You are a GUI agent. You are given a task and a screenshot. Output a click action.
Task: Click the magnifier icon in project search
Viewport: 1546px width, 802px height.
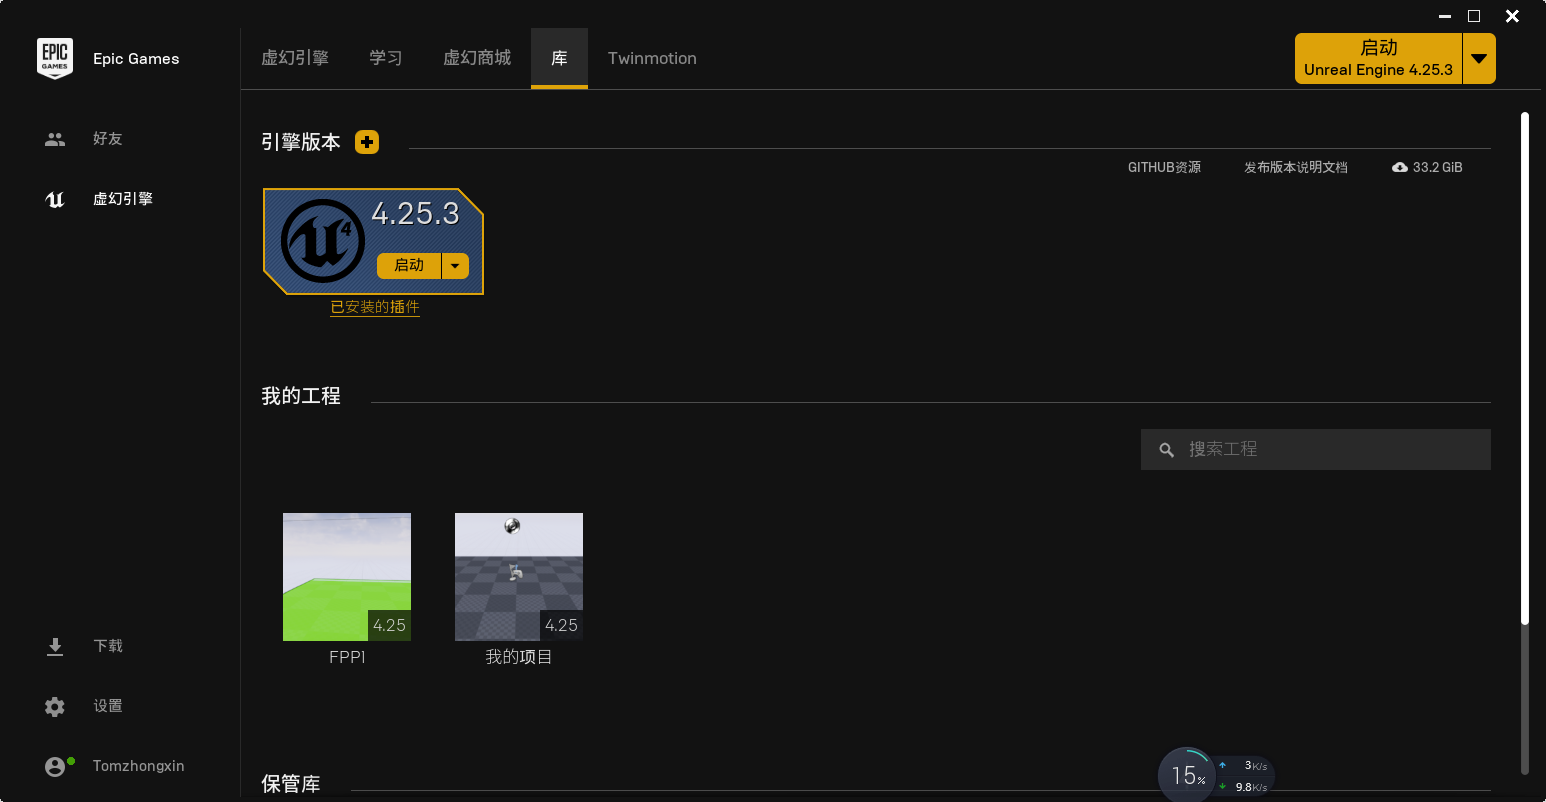point(1166,450)
